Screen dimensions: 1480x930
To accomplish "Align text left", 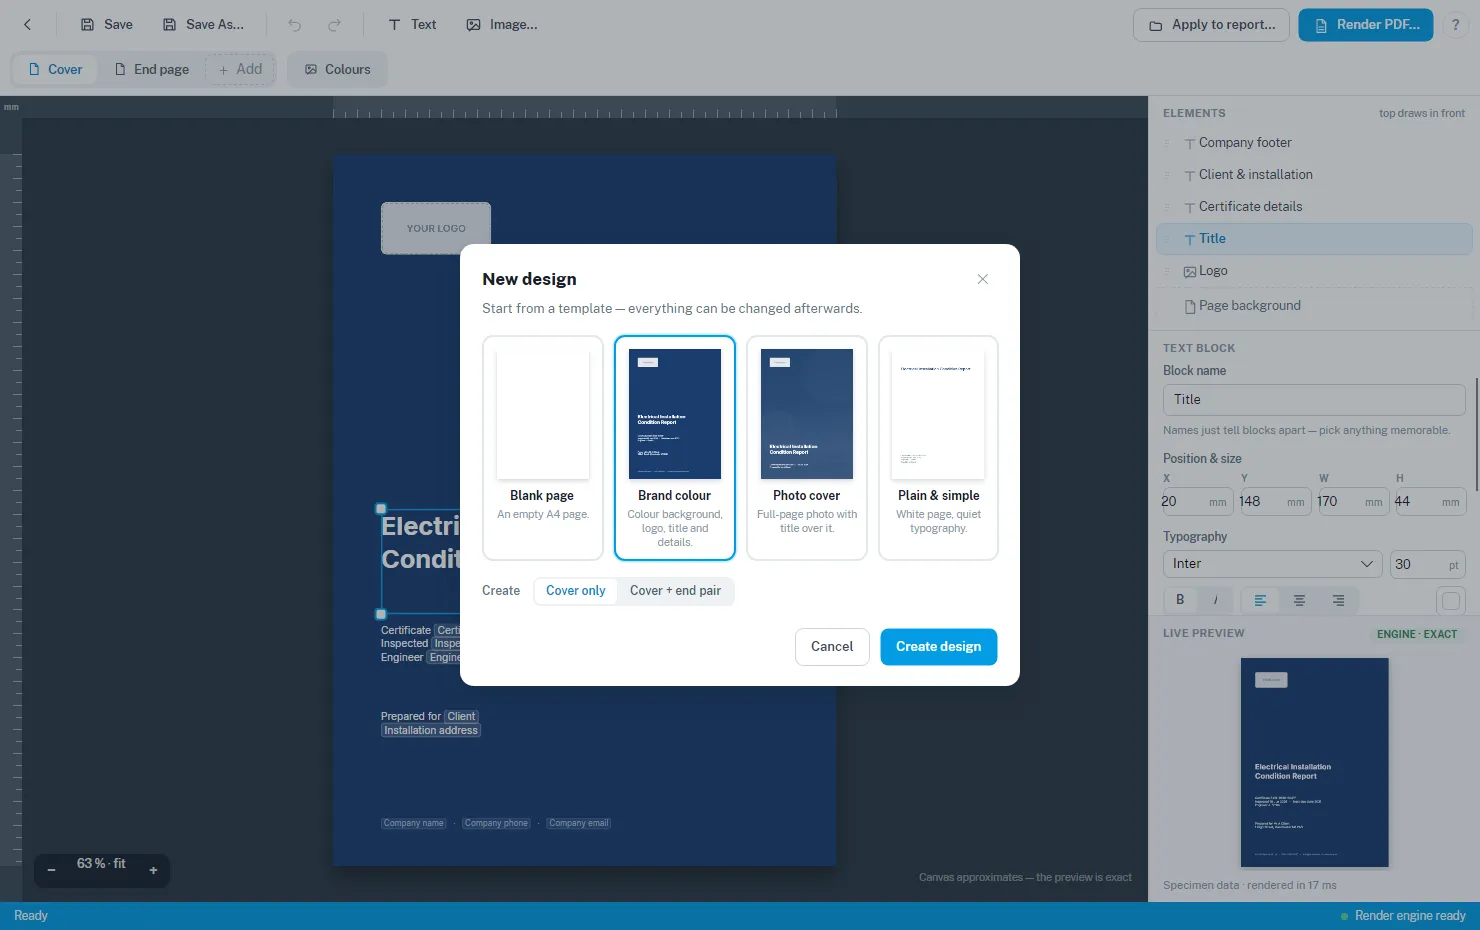I will (x=1260, y=600).
